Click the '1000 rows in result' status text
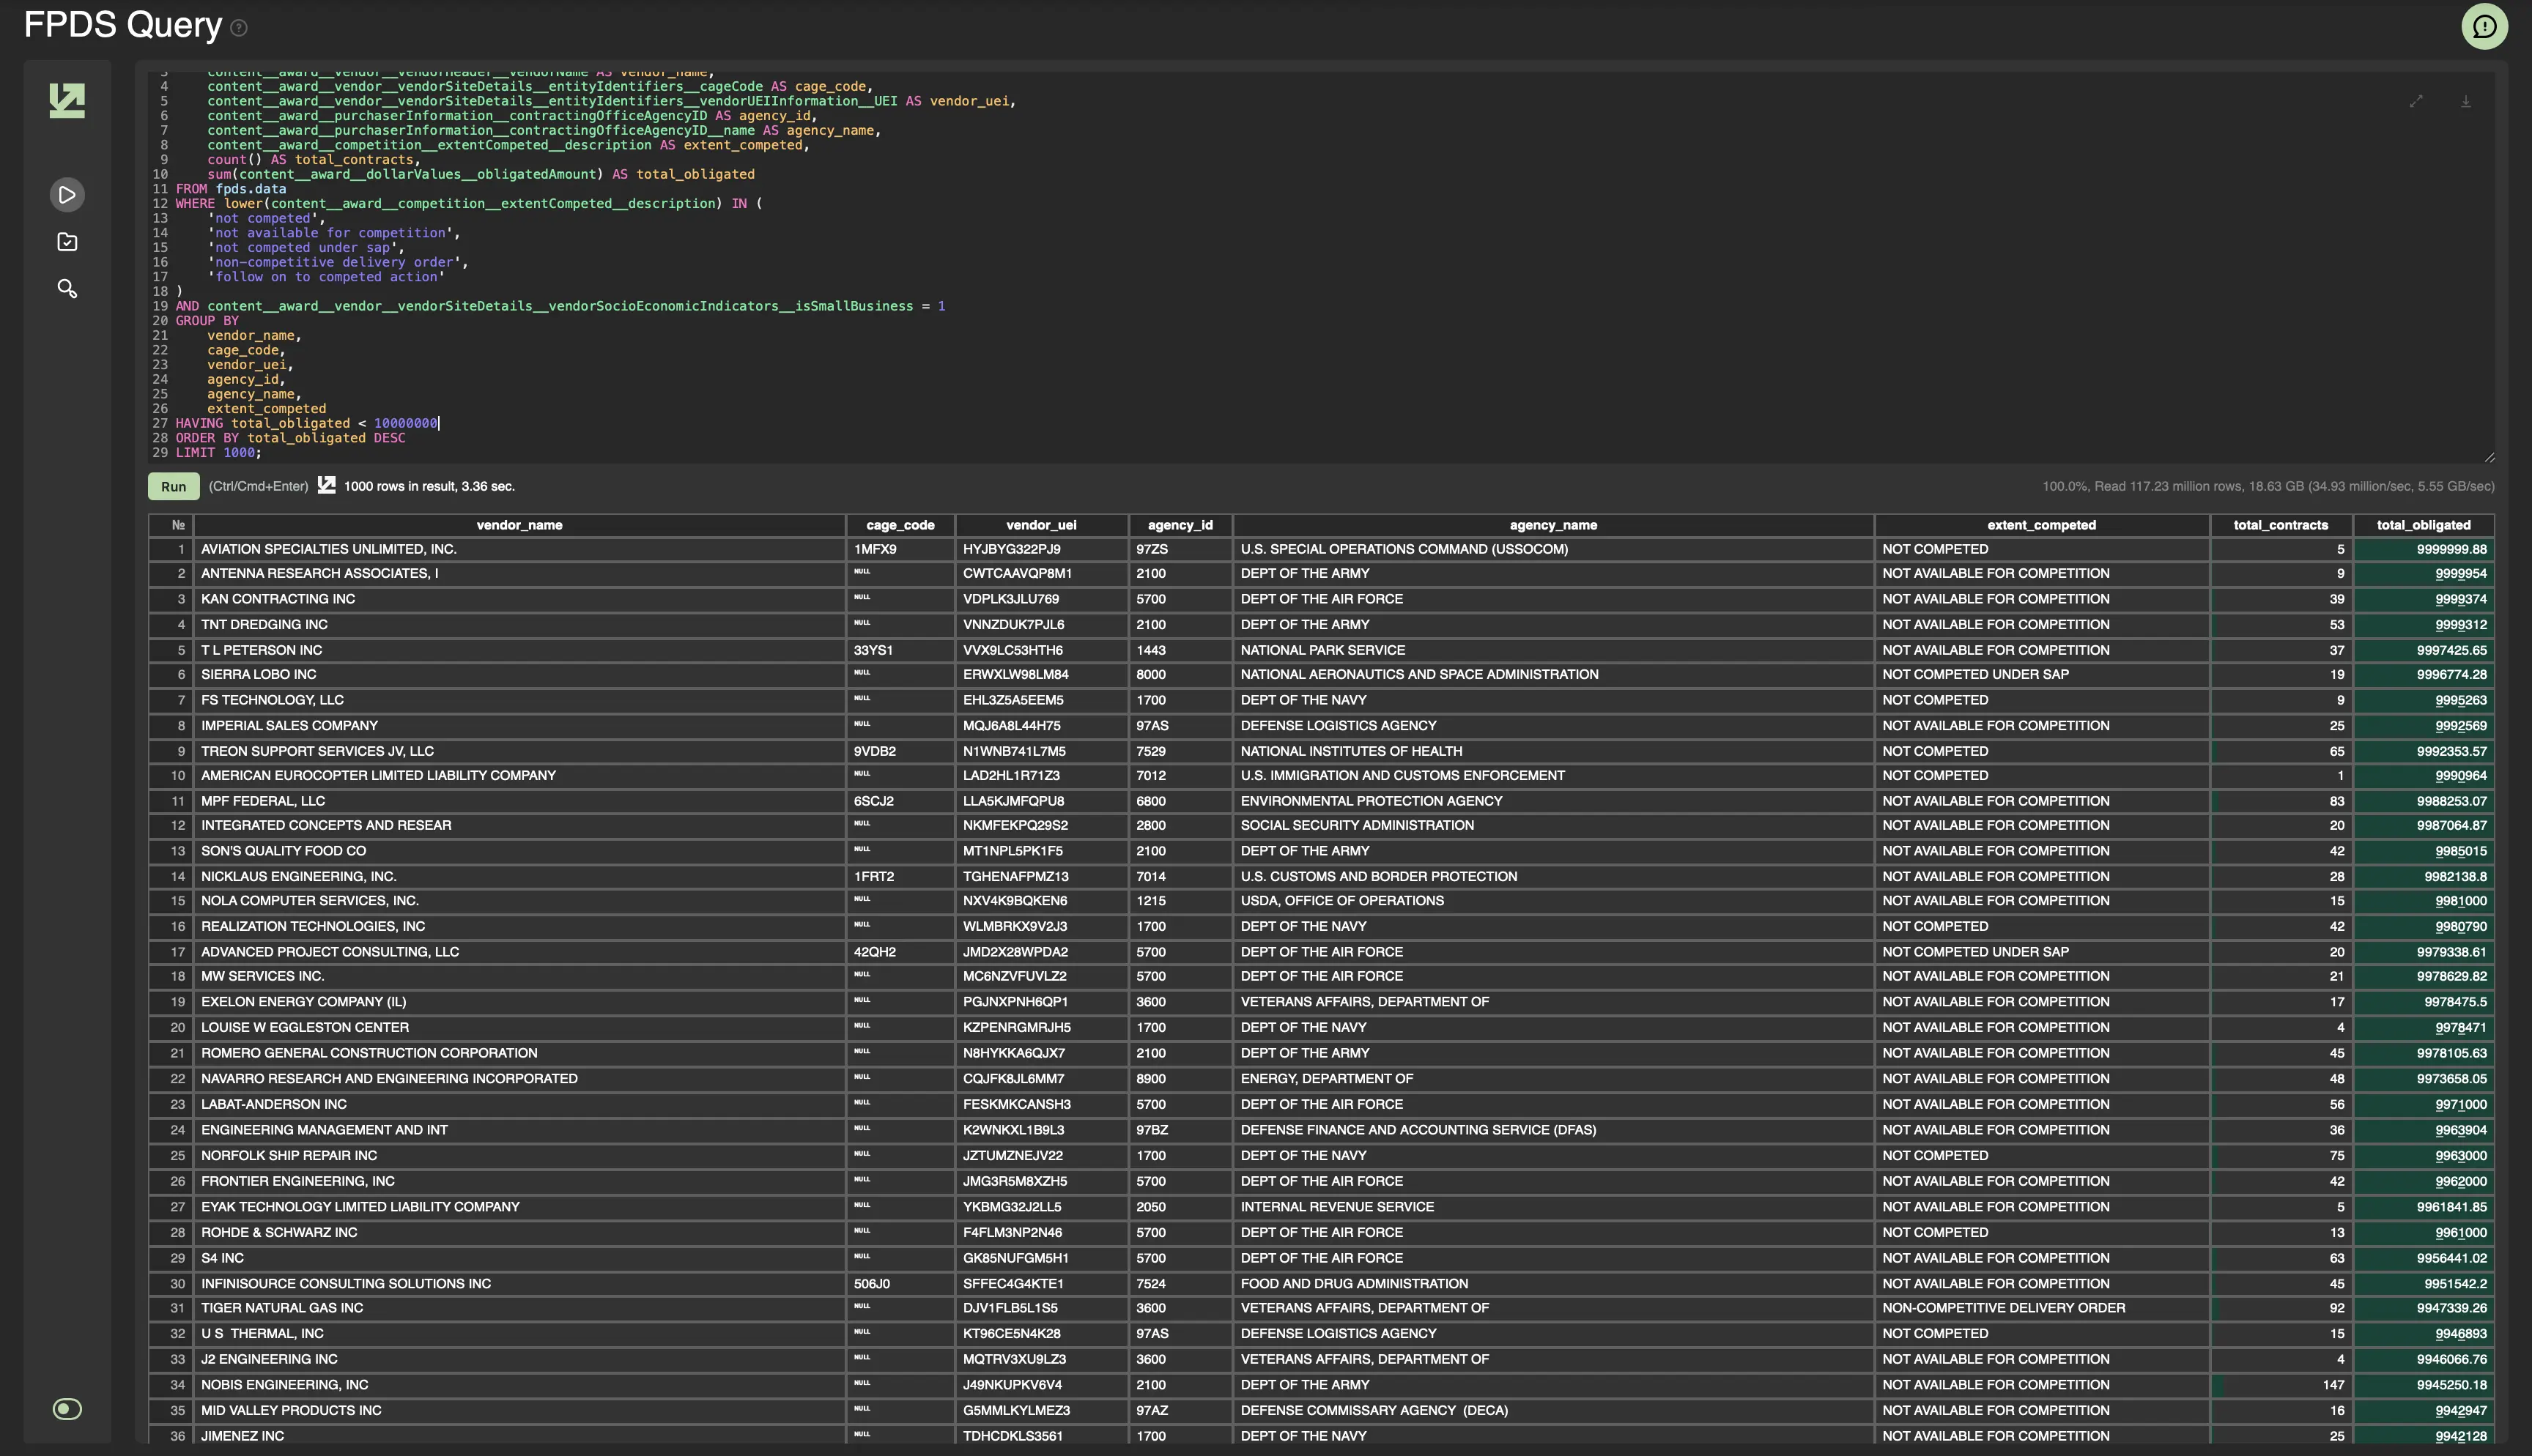The image size is (2532, 1456). click(x=429, y=486)
